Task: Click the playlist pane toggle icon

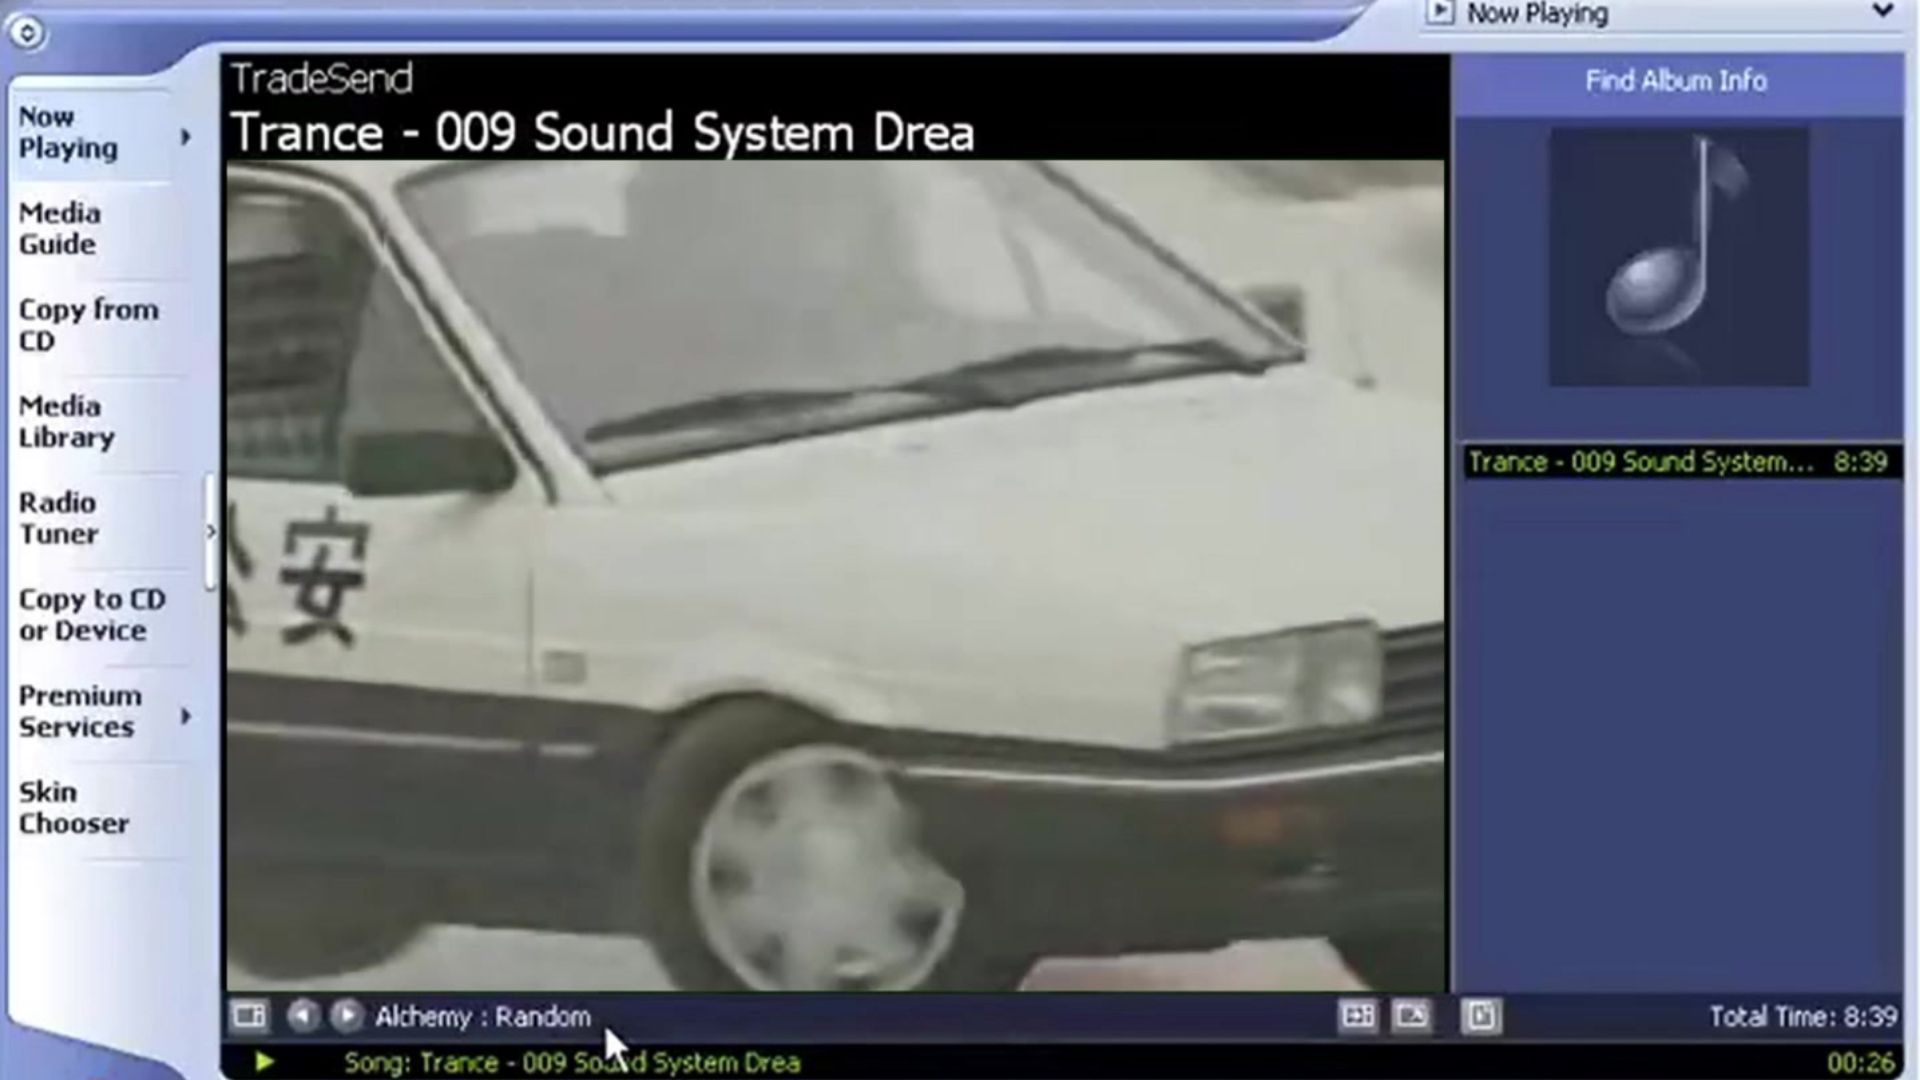Action: (x=1481, y=1016)
